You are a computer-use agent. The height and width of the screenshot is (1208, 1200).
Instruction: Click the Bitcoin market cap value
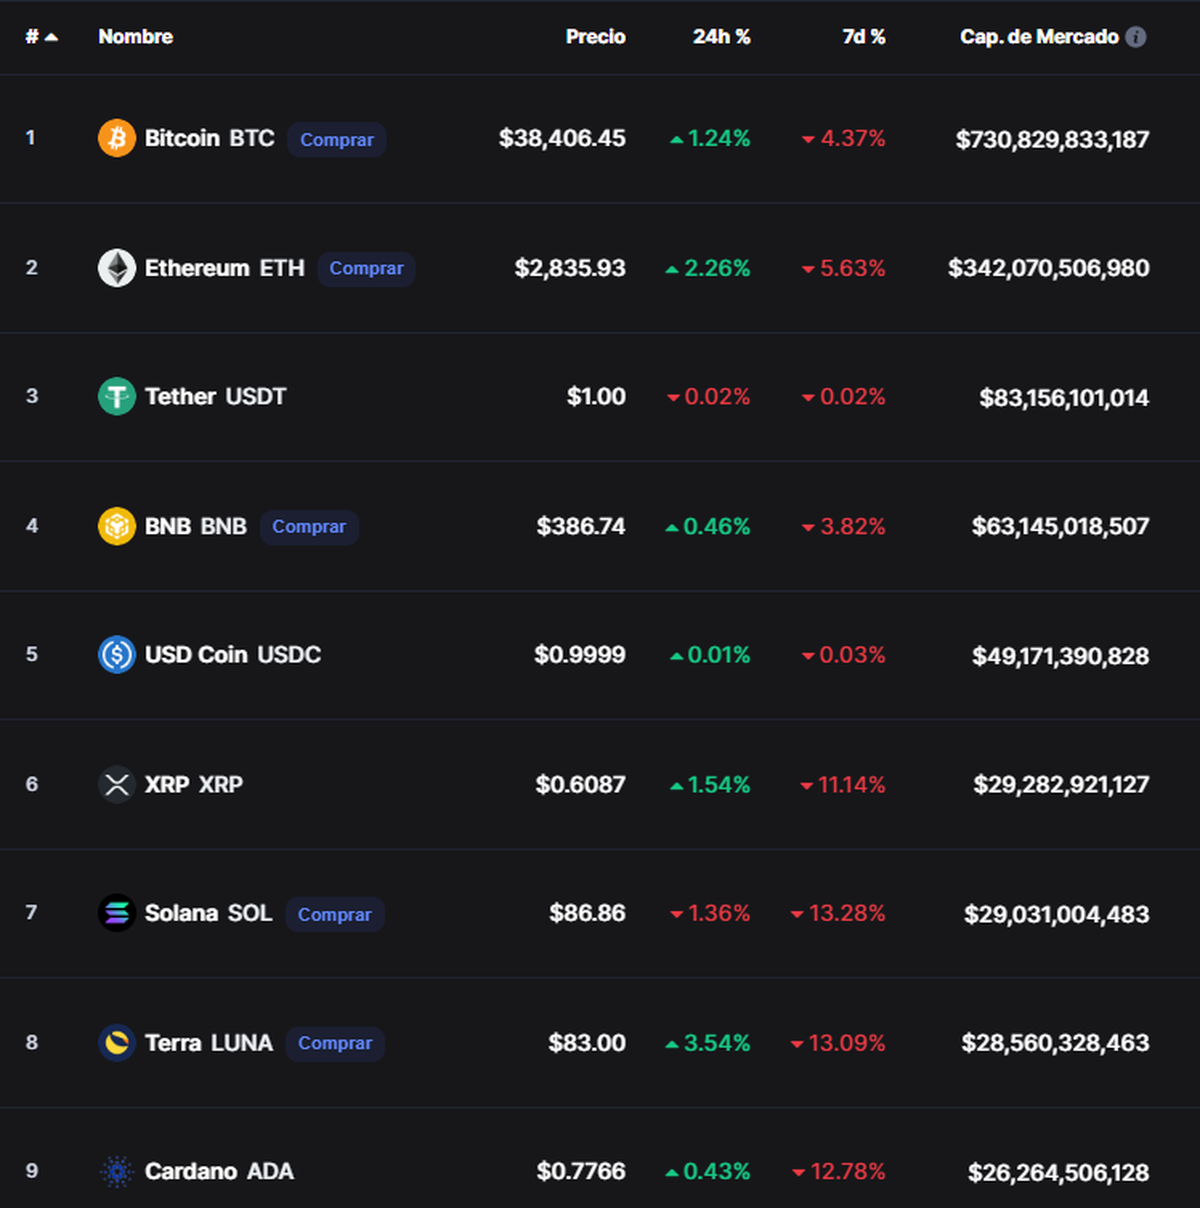pos(1052,139)
